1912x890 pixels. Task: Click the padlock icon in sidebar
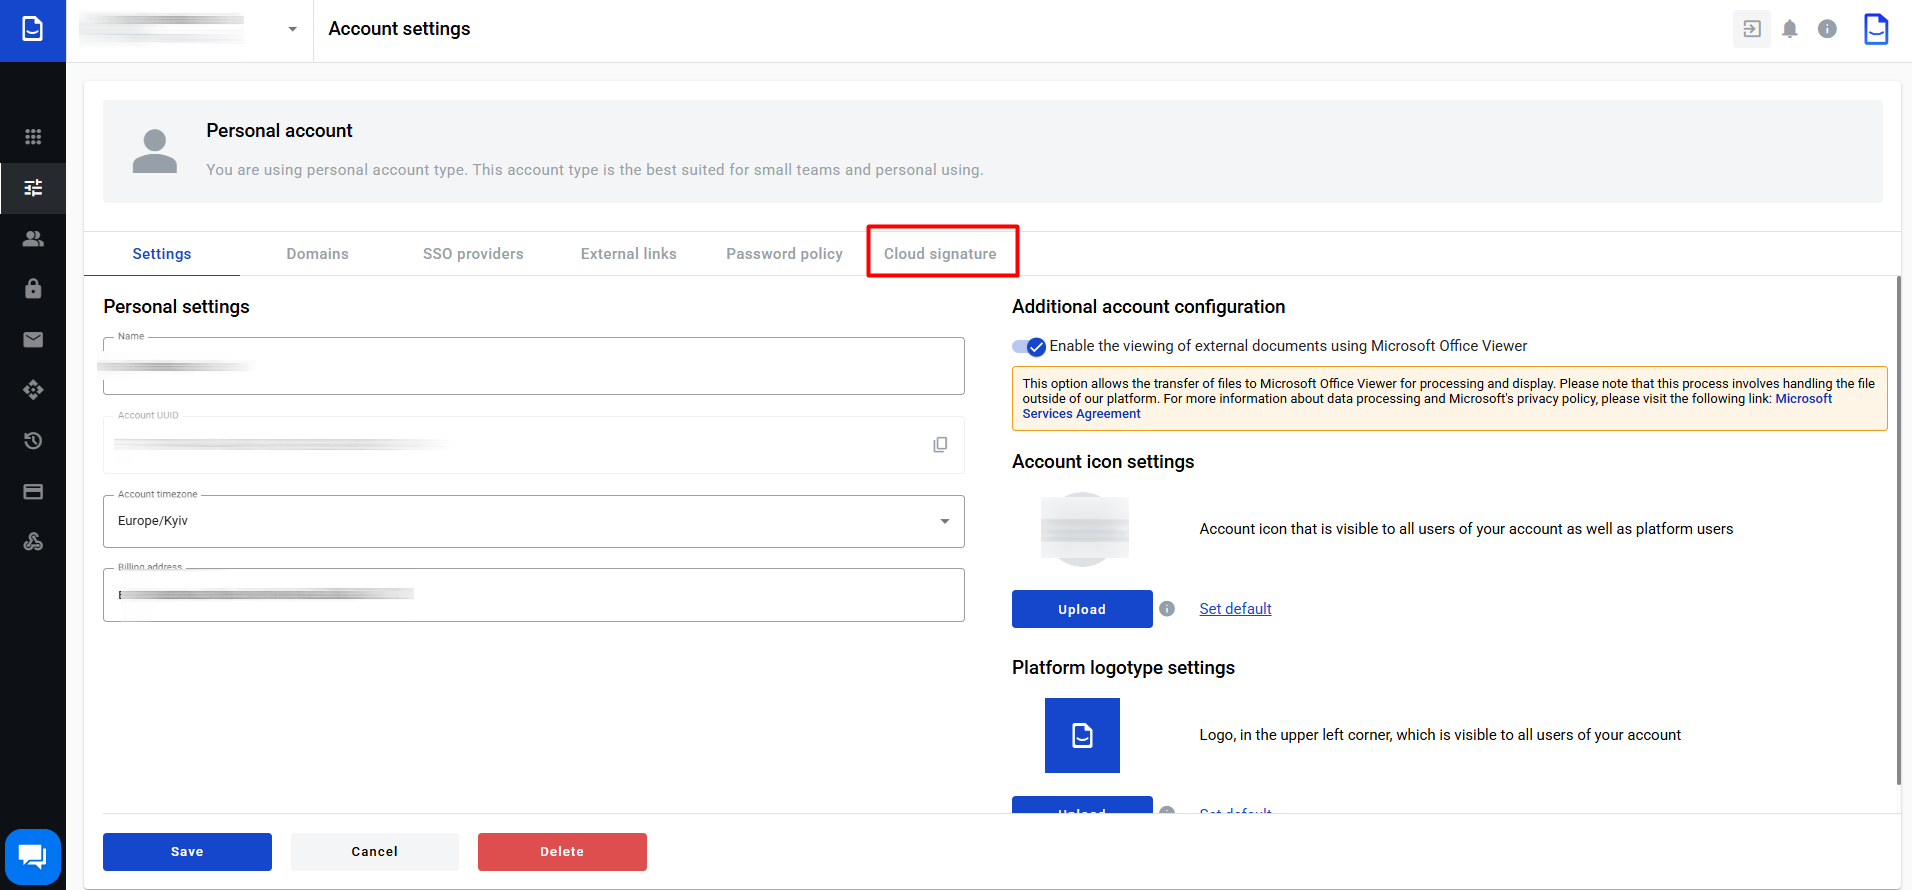pos(33,289)
